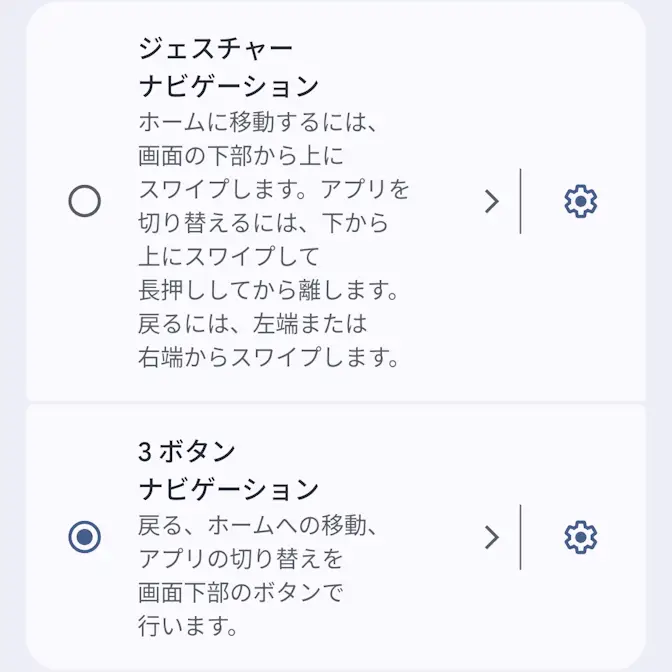Tap the スワイプします。アプリを text line

(x=273, y=189)
